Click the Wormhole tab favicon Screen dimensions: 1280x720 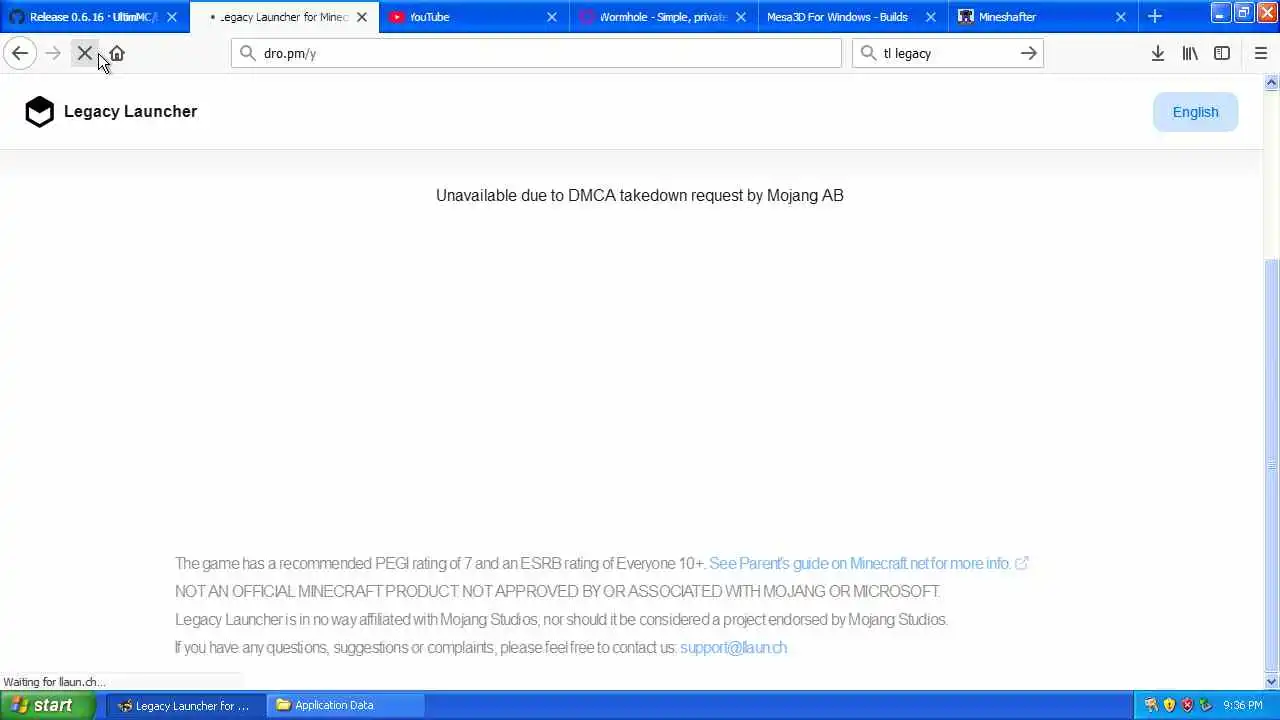[587, 17]
